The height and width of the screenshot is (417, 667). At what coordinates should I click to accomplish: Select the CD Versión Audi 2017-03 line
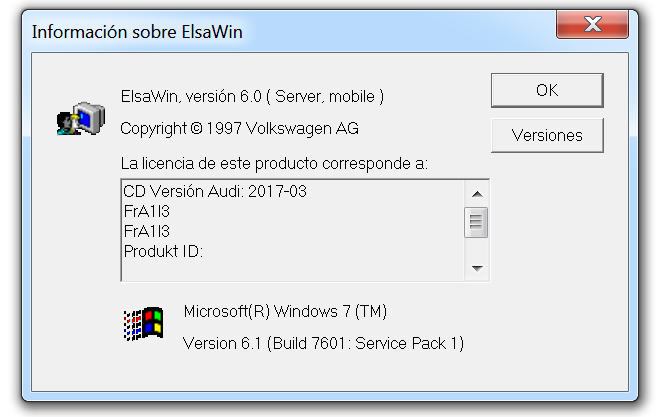[x=215, y=191]
